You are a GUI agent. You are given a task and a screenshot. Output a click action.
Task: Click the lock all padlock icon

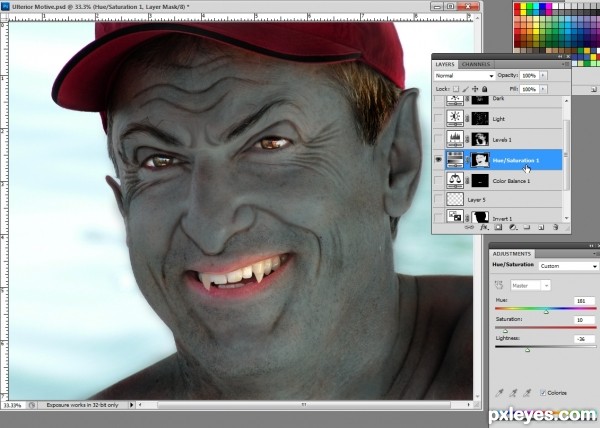pyautogui.click(x=484, y=89)
